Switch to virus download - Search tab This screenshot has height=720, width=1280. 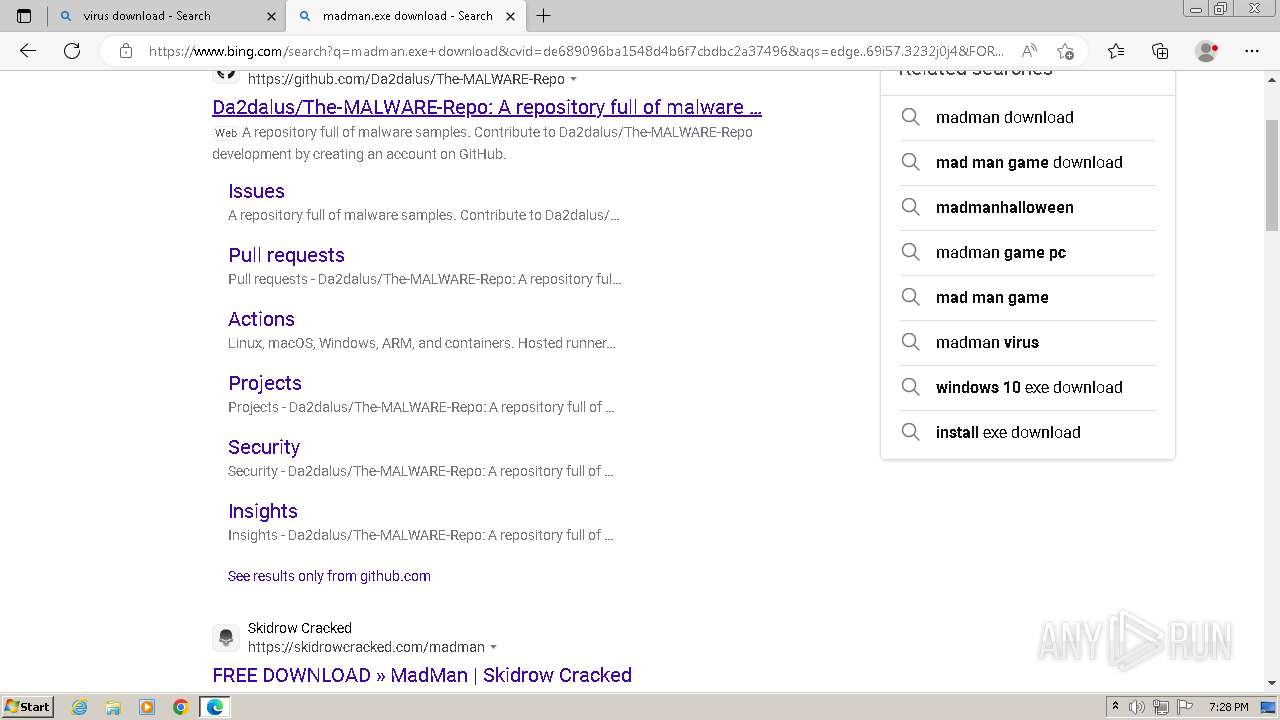[x=167, y=16]
